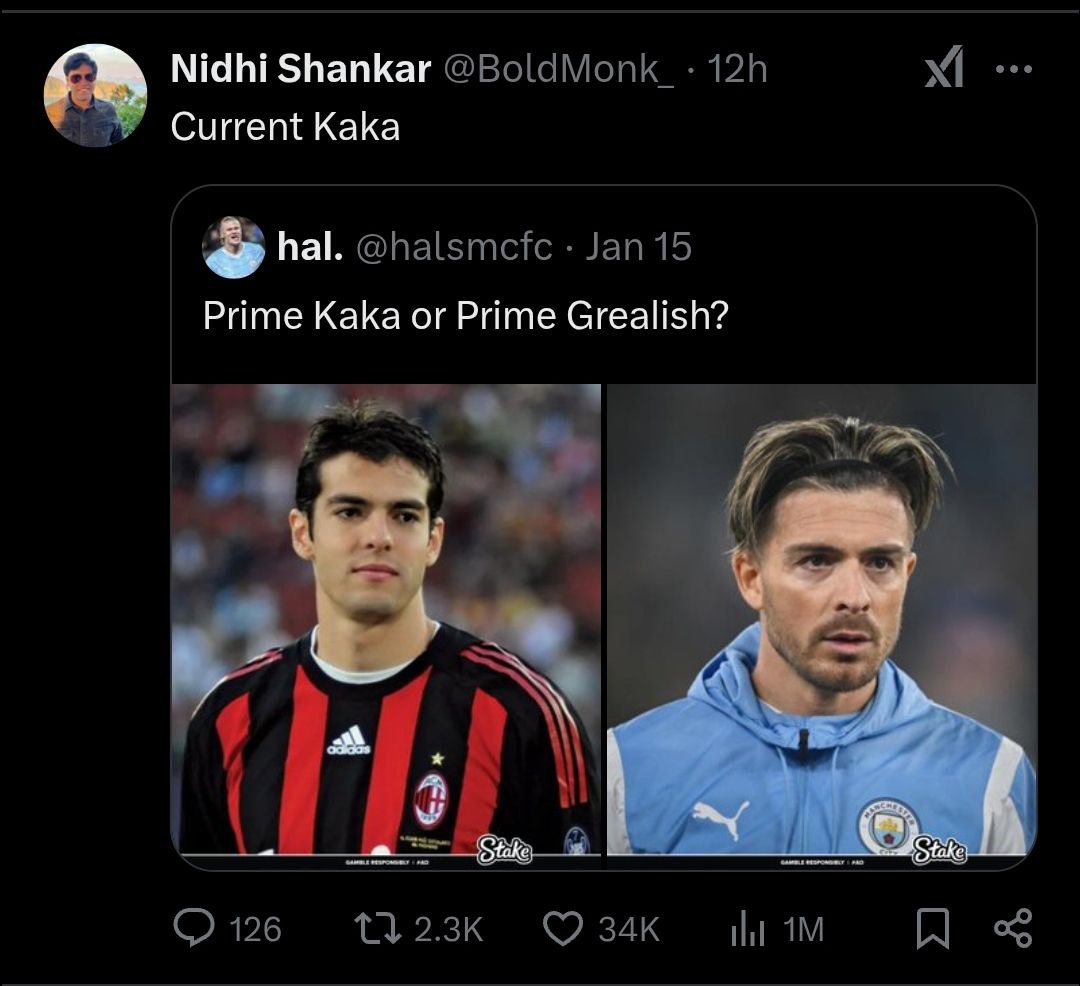Go to the @BoldMonk_ handle
The height and width of the screenshot is (986, 1080).
558,69
